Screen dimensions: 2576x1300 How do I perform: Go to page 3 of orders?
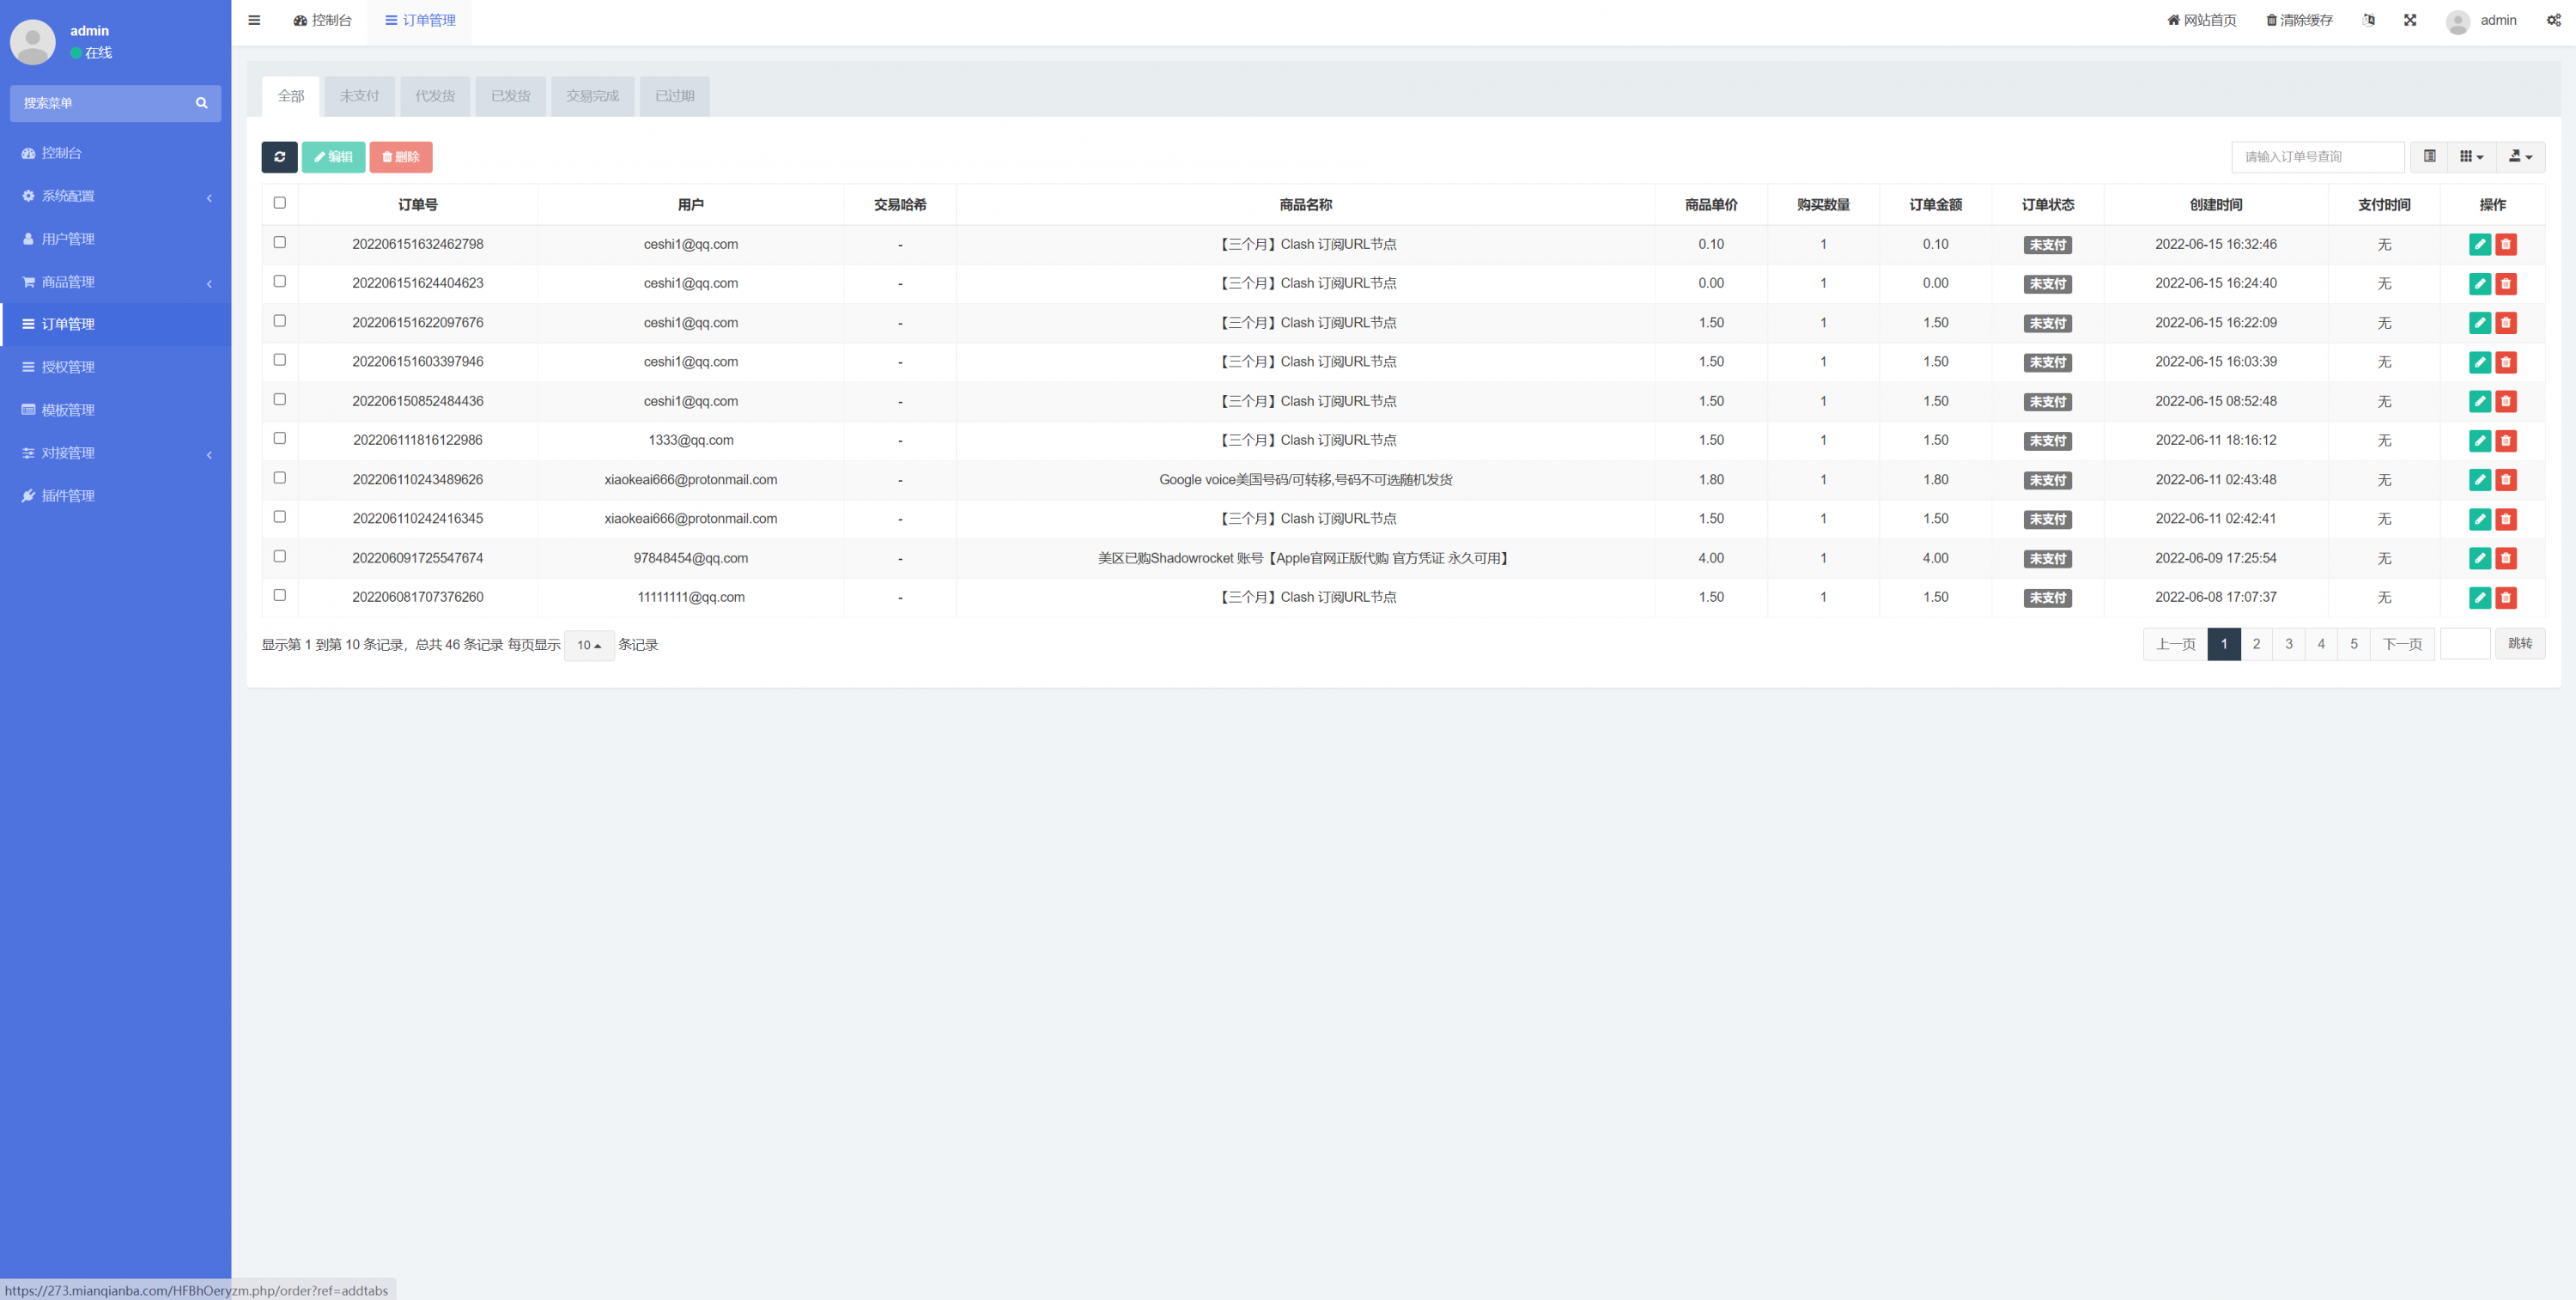click(x=2288, y=644)
